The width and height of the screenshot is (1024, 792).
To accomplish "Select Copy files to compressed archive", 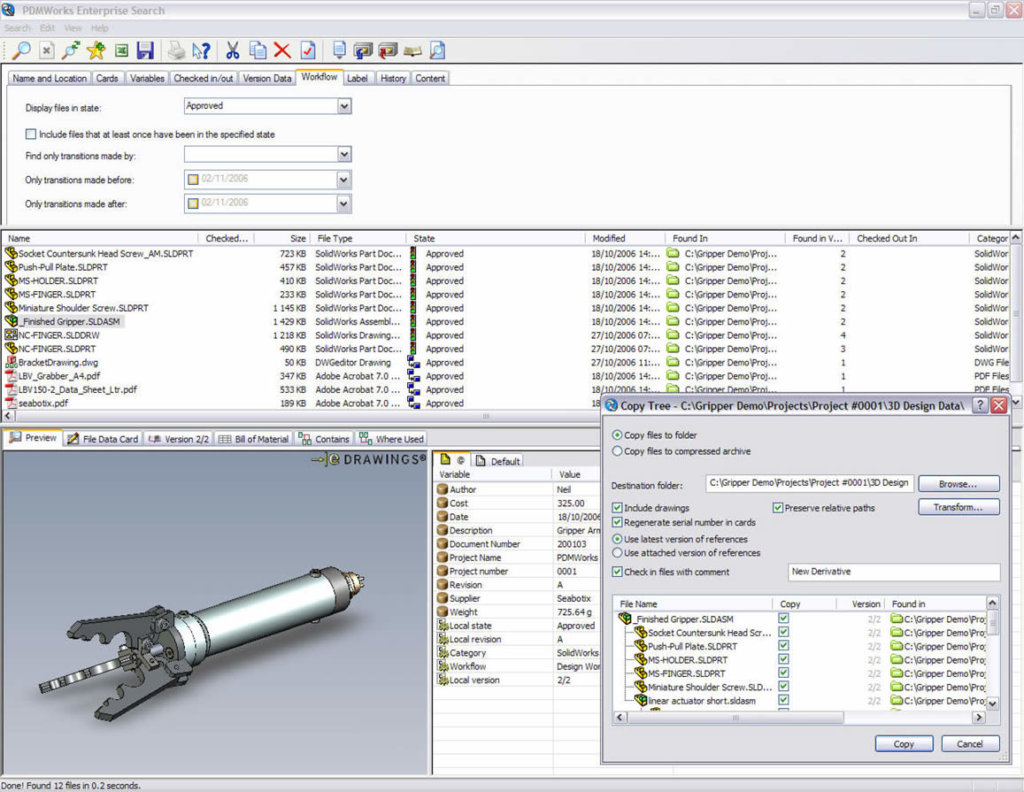I will [617, 452].
